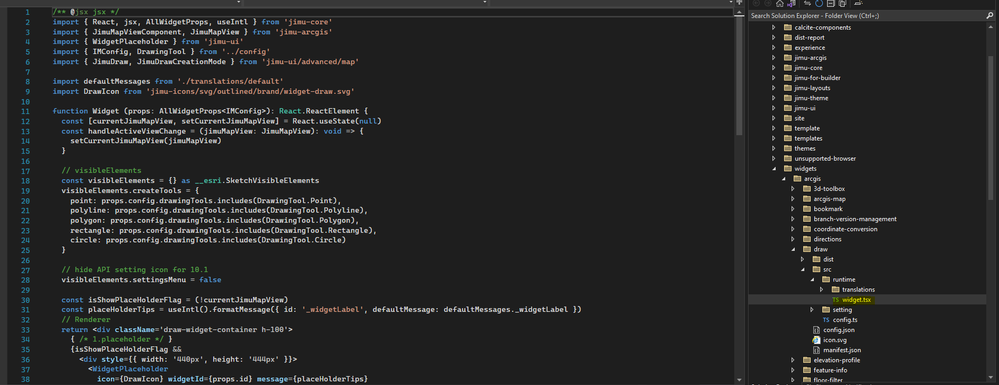This screenshot has width=999, height=385.
Task: Select the jimu-for-builder folder
Action: 817,78
